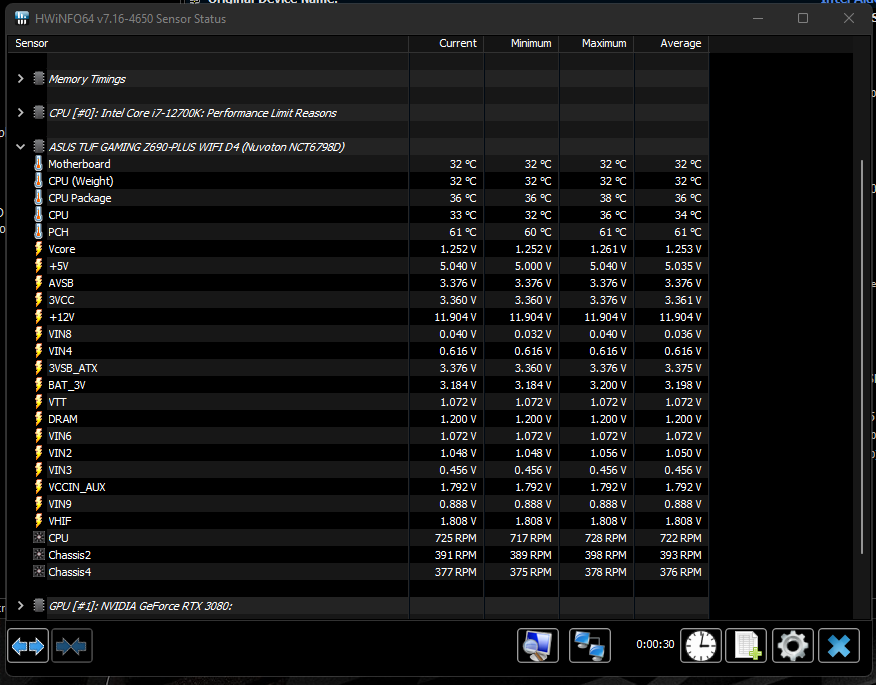
Task: Click the Performance Limit Reasons chip icon
Action: pyautogui.click(x=39, y=112)
